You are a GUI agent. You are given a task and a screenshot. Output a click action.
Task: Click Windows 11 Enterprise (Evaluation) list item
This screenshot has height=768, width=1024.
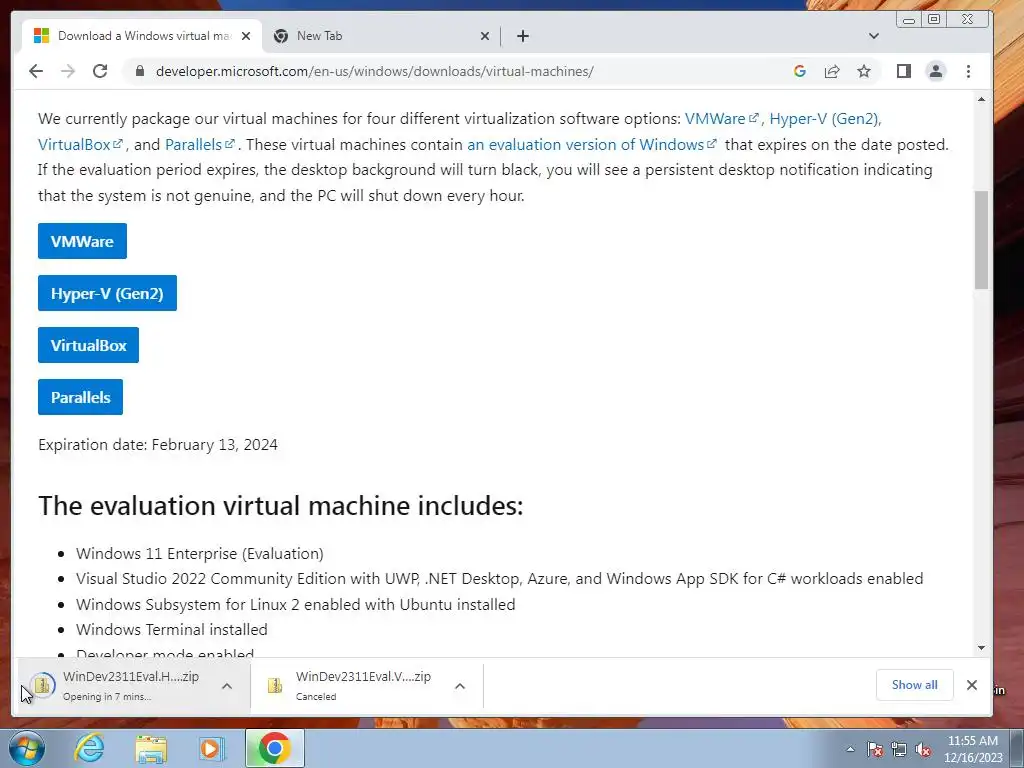[x=200, y=553]
